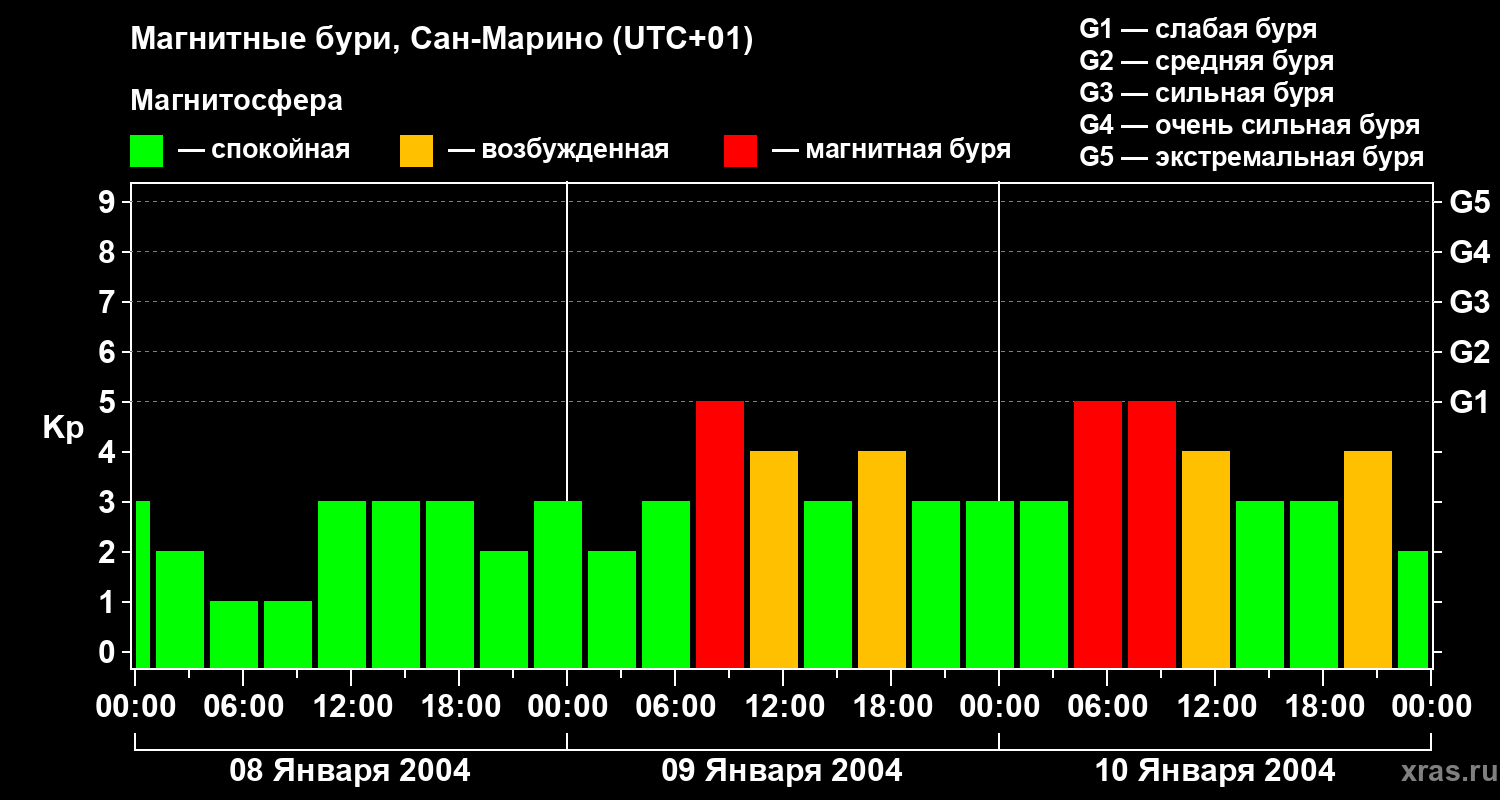Click the 'G1 — слабая буря' description
This screenshot has height=800, width=1500.
(1198, 29)
